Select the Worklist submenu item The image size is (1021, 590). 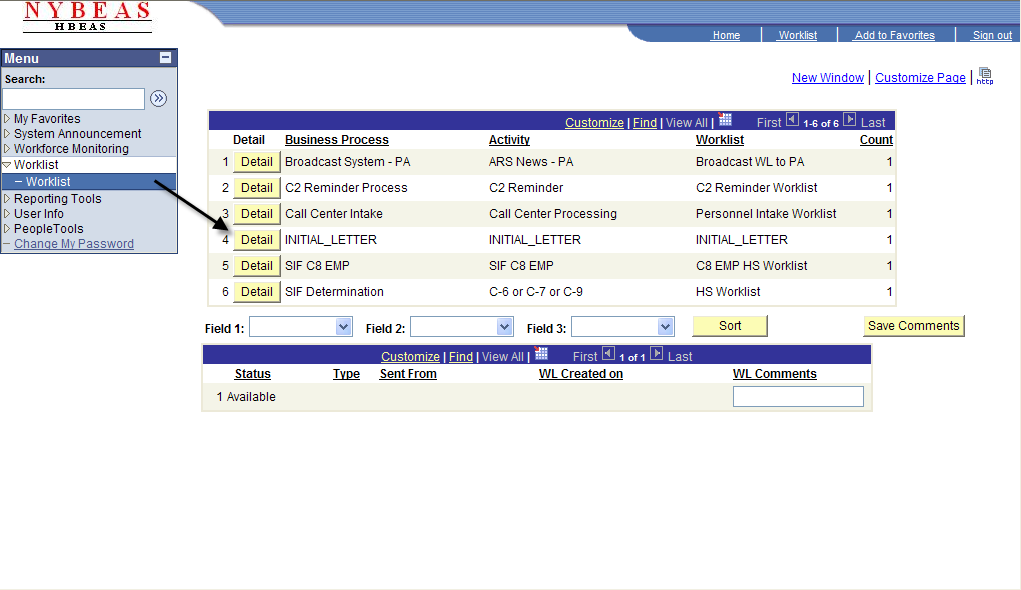(x=48, y=182)
